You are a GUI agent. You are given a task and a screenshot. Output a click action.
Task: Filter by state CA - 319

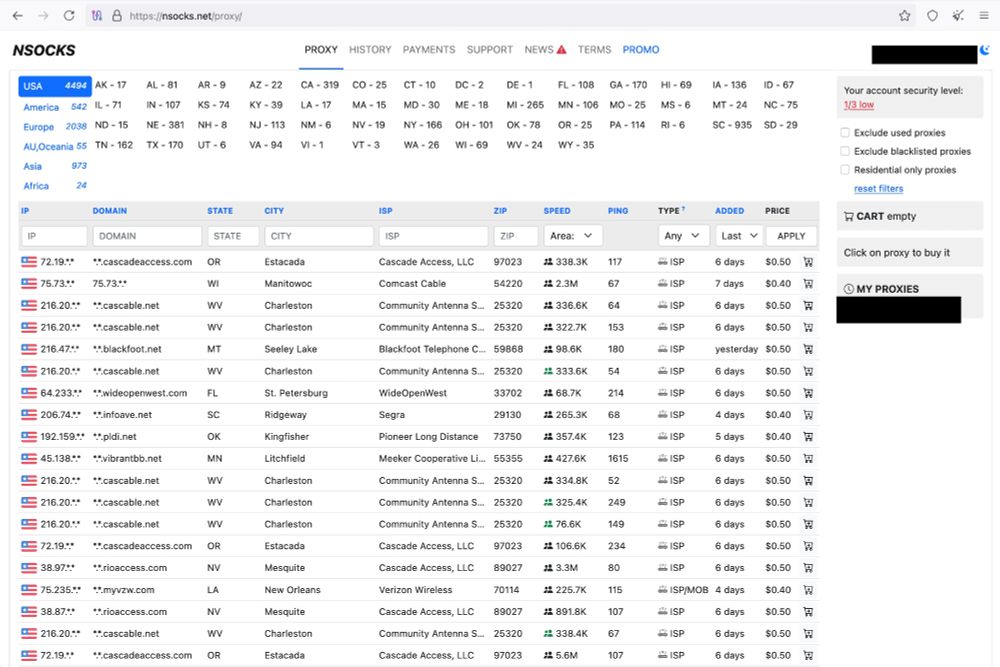click(x=320, y=85)
